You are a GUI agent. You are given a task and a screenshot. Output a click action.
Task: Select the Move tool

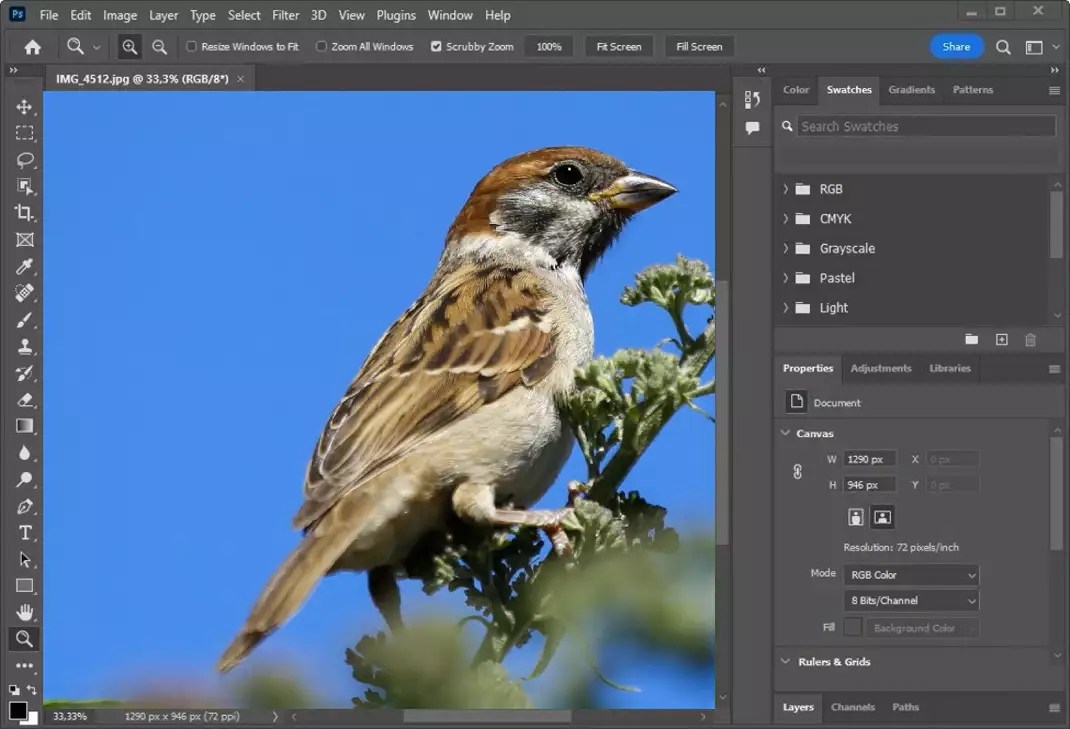[25, 107]
